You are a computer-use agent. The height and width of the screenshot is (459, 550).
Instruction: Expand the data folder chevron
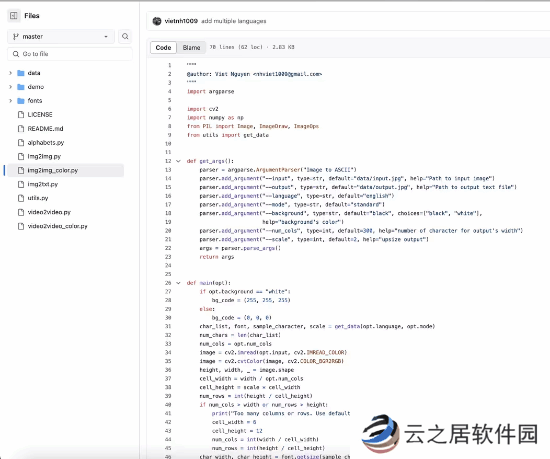(x=10, y=73)
